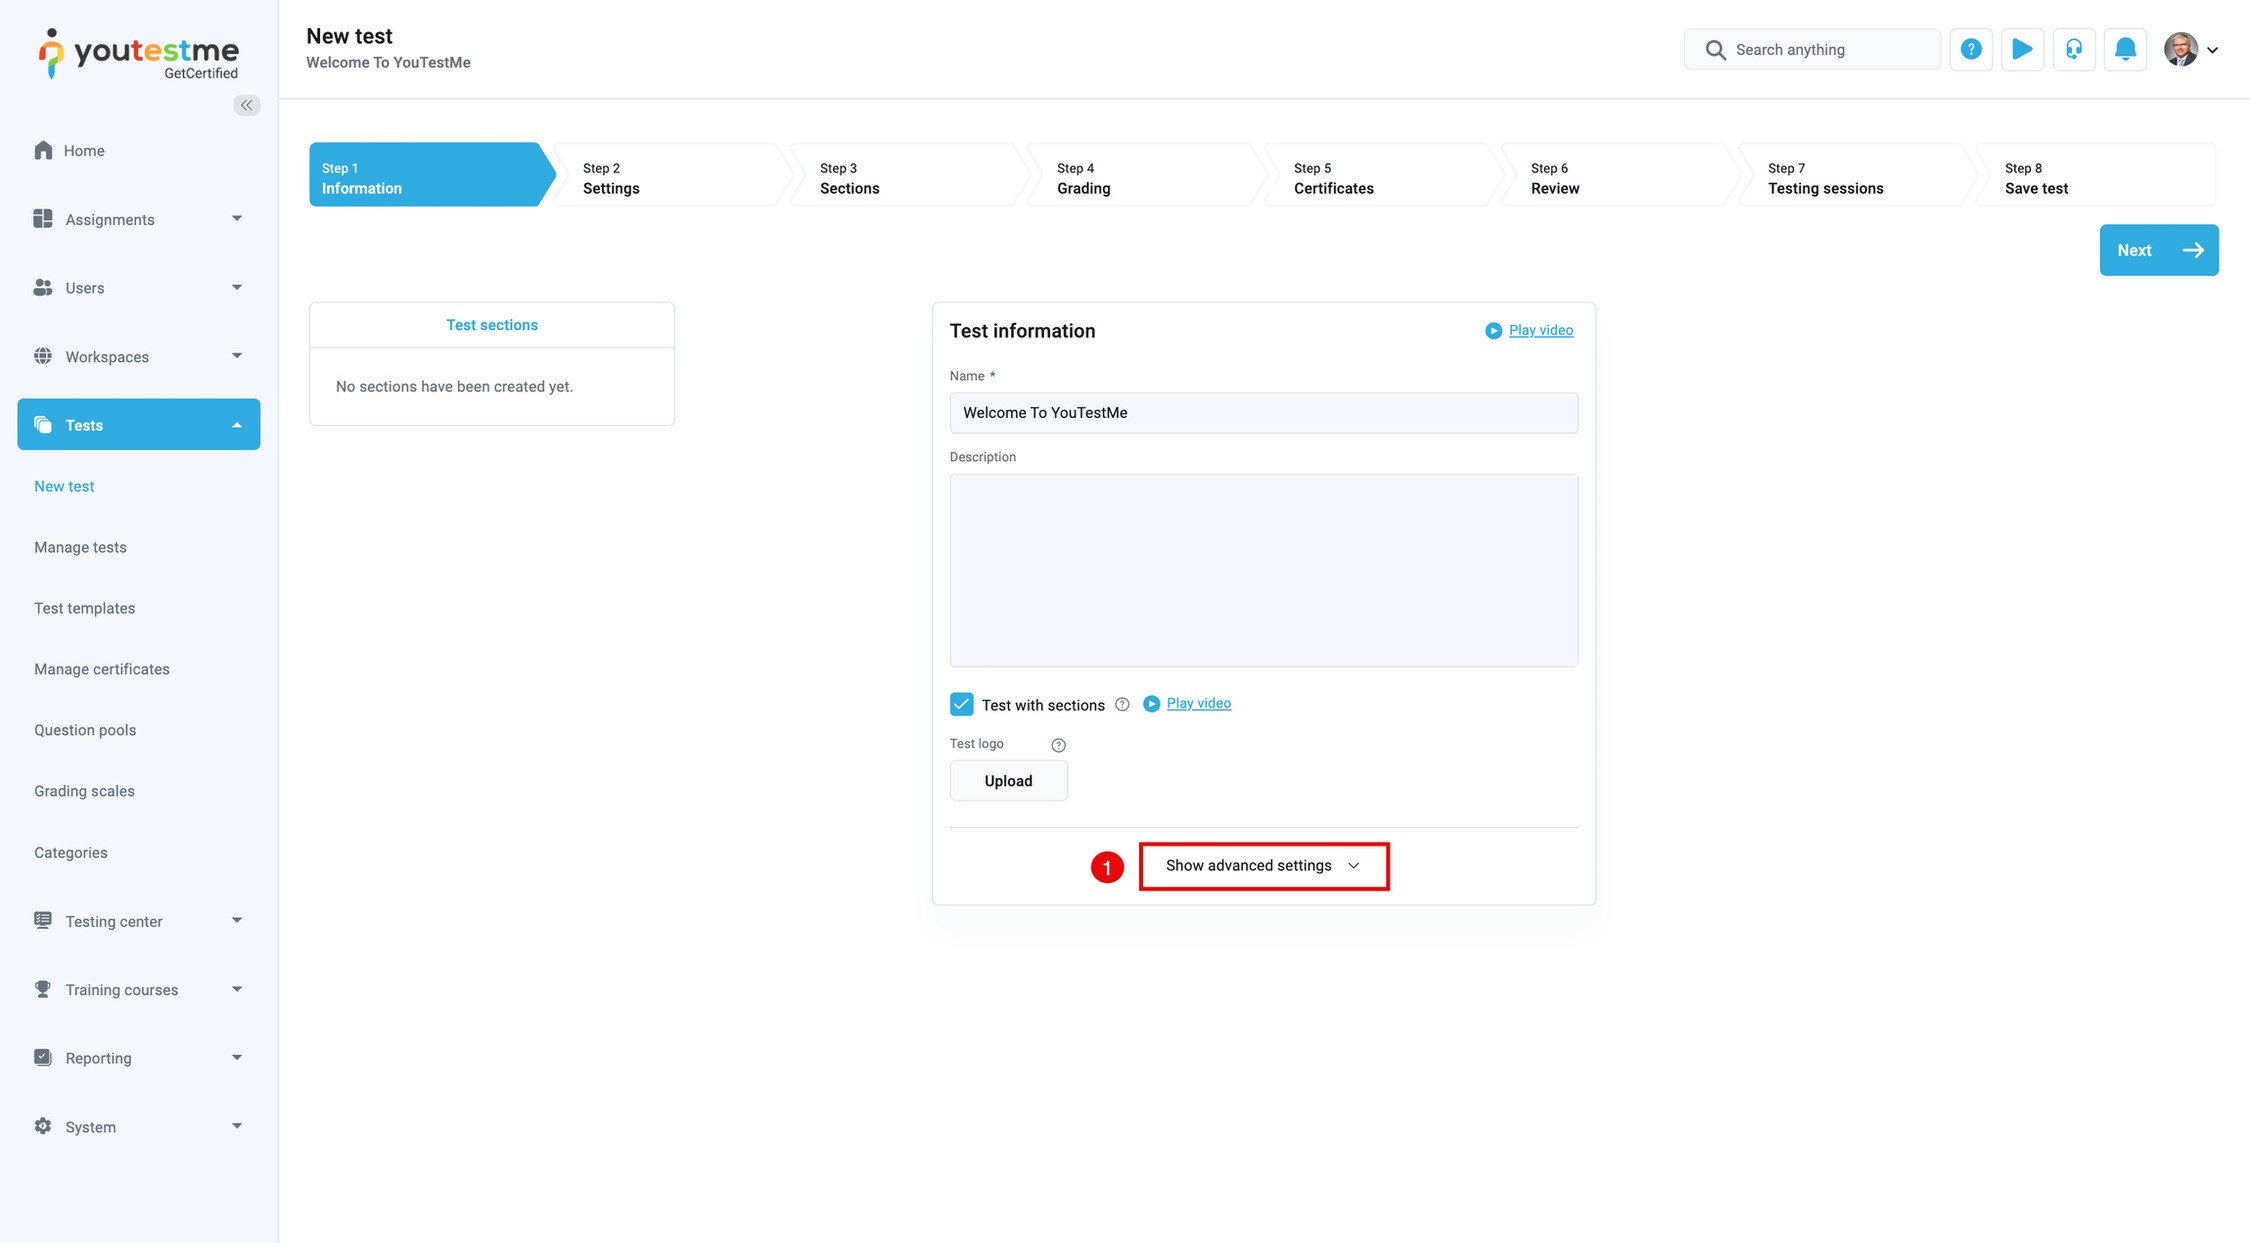Image resolution: width=2250 pixels, height=1243 pixels.
Task: Open Grading scales submenu item
Action: pos(84,791)
